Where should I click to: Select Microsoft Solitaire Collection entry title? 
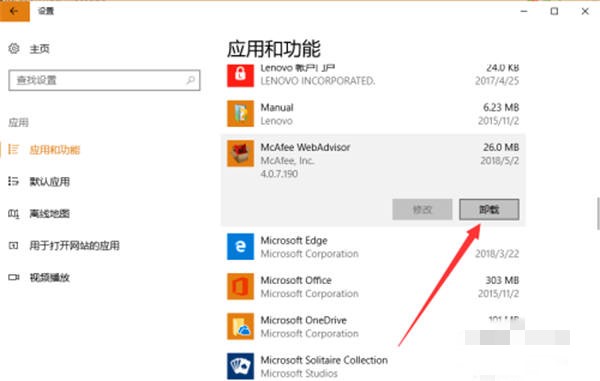click(324, 360)
